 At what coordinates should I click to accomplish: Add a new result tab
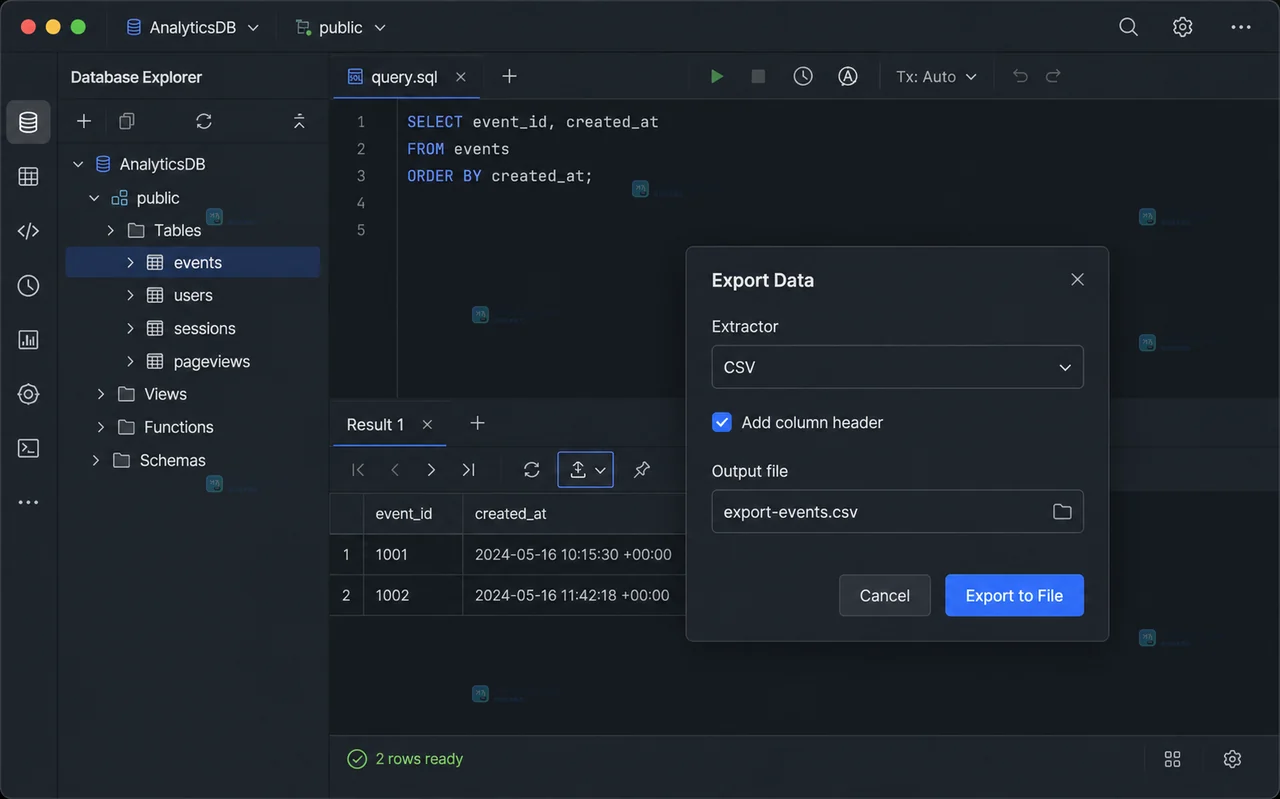point(477,424)
